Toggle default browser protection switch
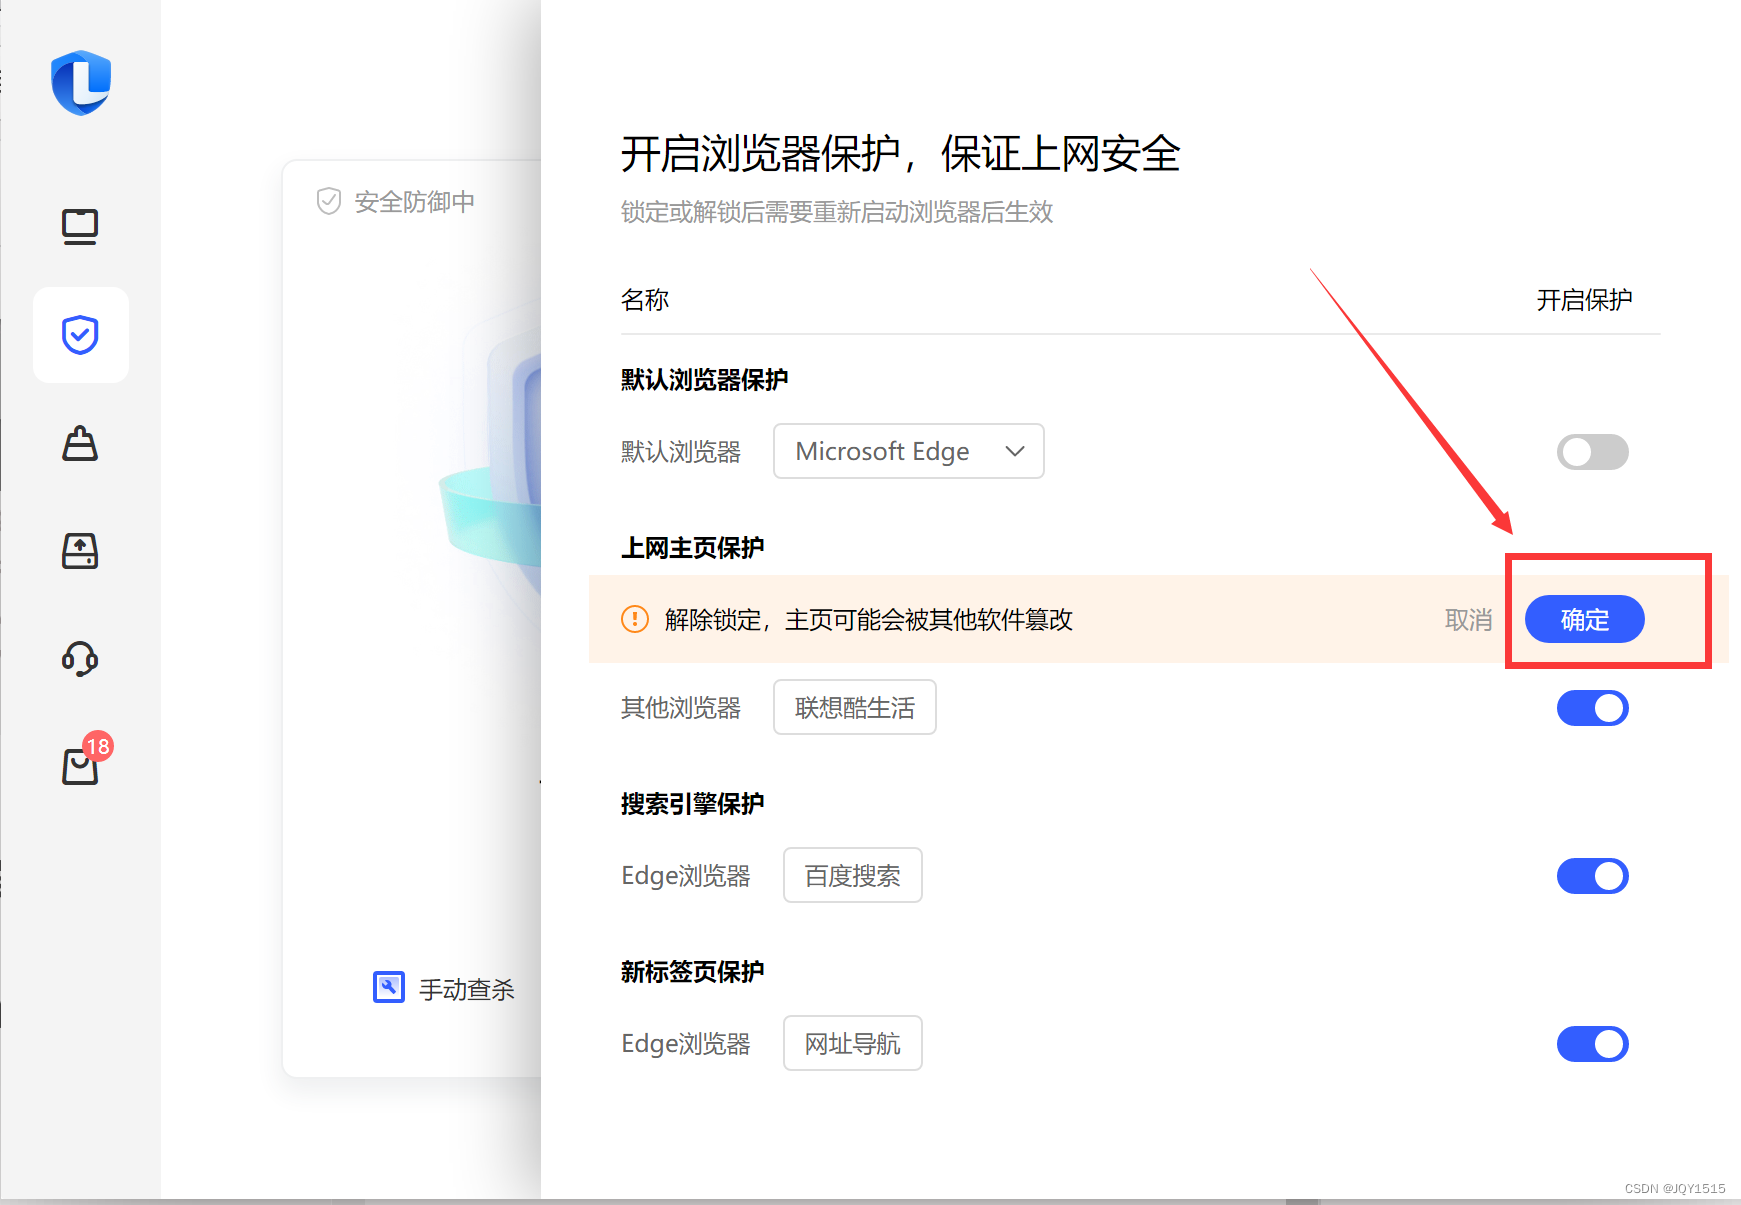This screenshot has height=1205, width=1741. [x=1592, y=452]
